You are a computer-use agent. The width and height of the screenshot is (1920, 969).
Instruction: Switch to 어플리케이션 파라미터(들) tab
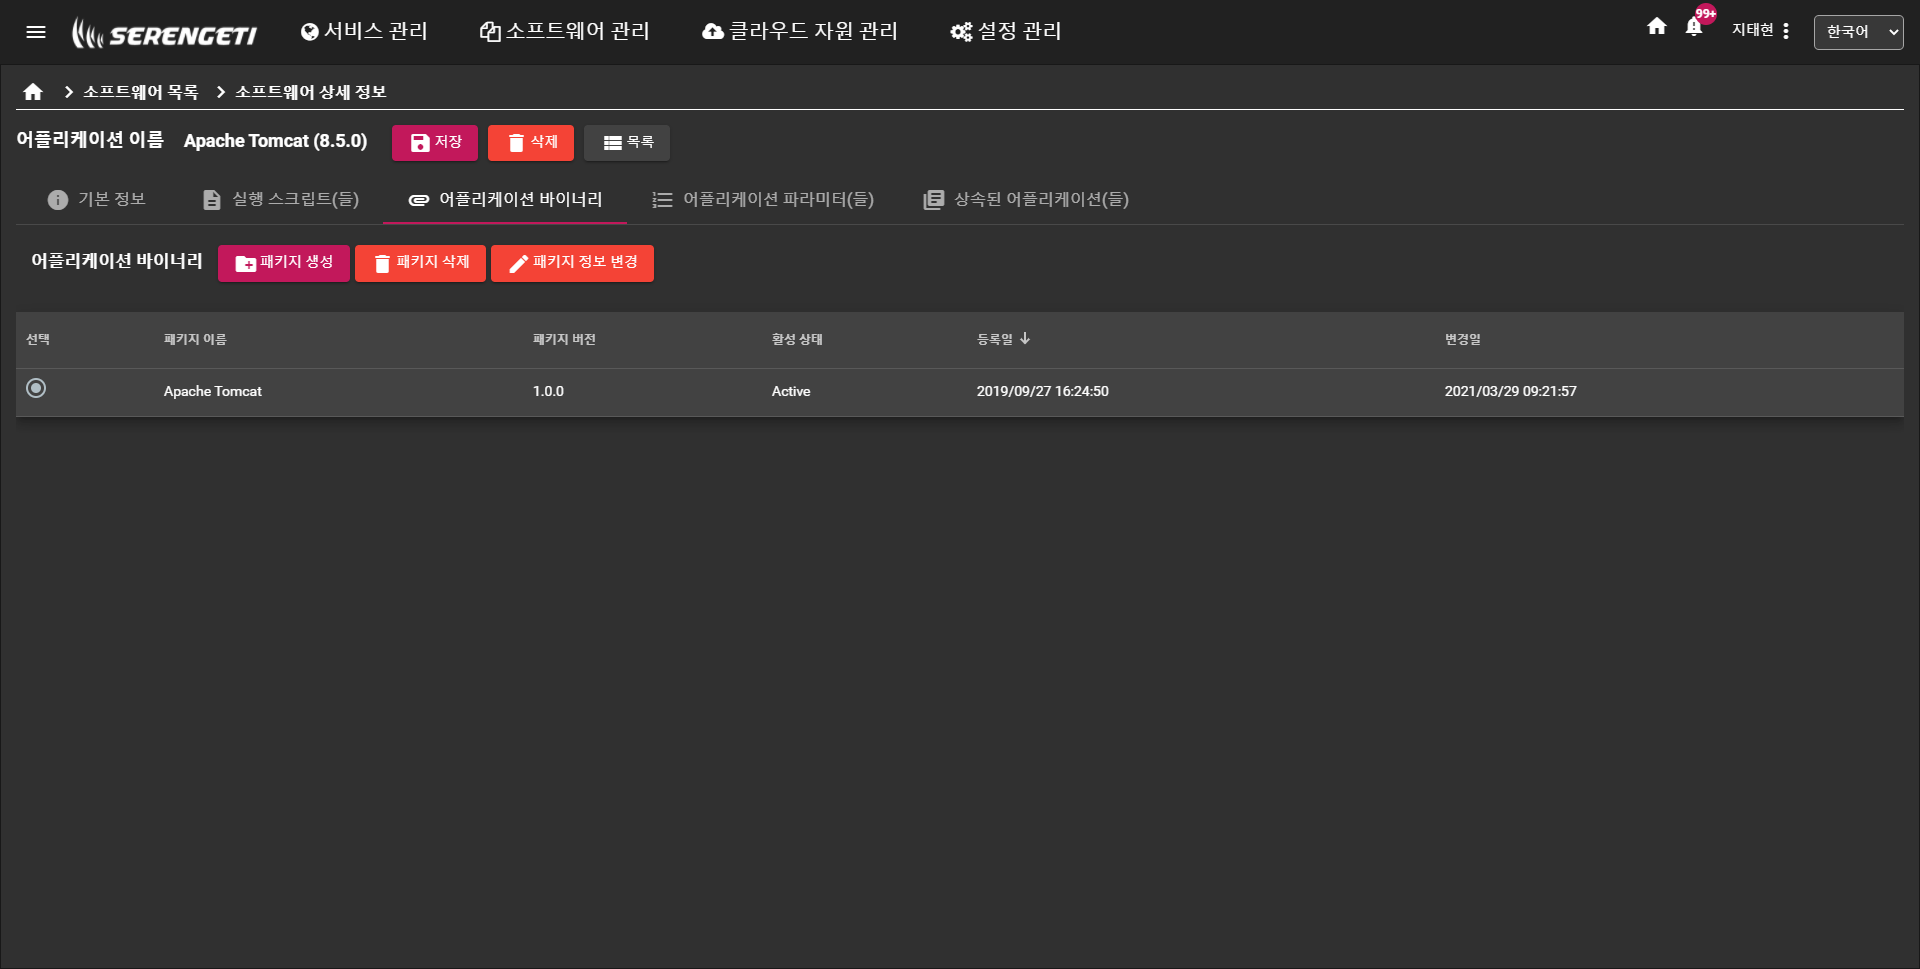pos(763,200)
